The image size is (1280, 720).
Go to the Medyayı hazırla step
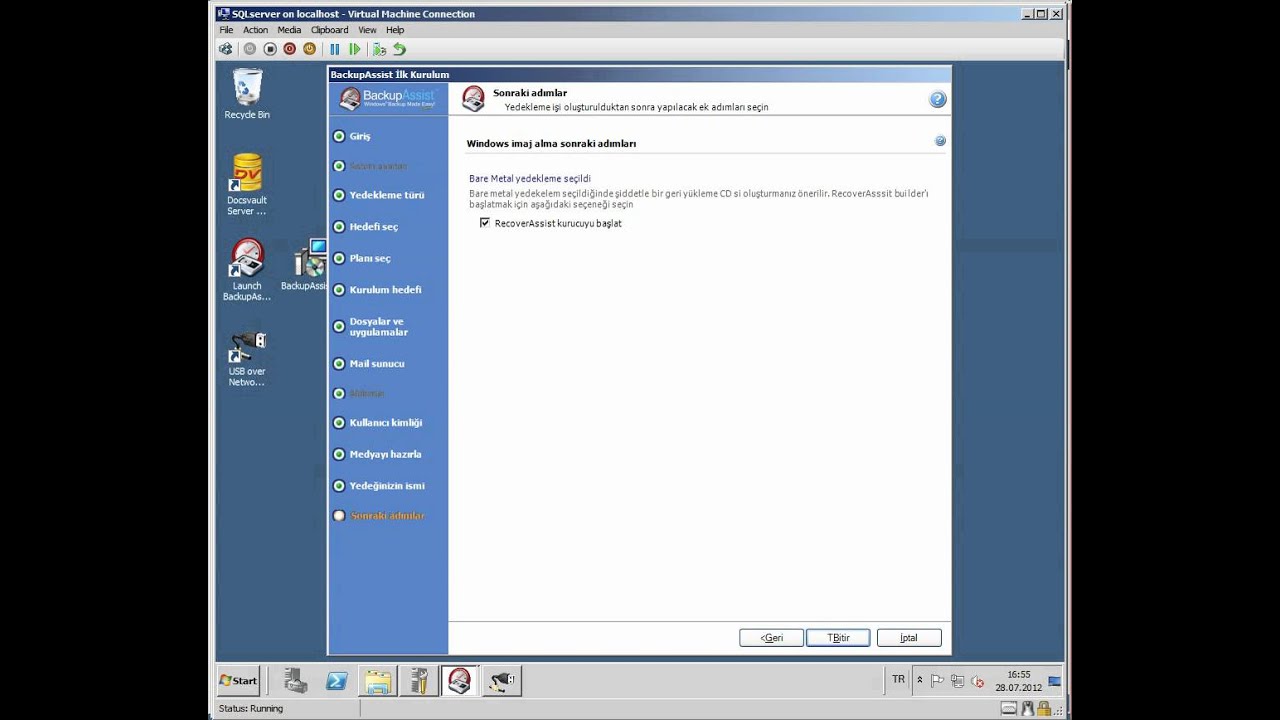coord(385,454)
